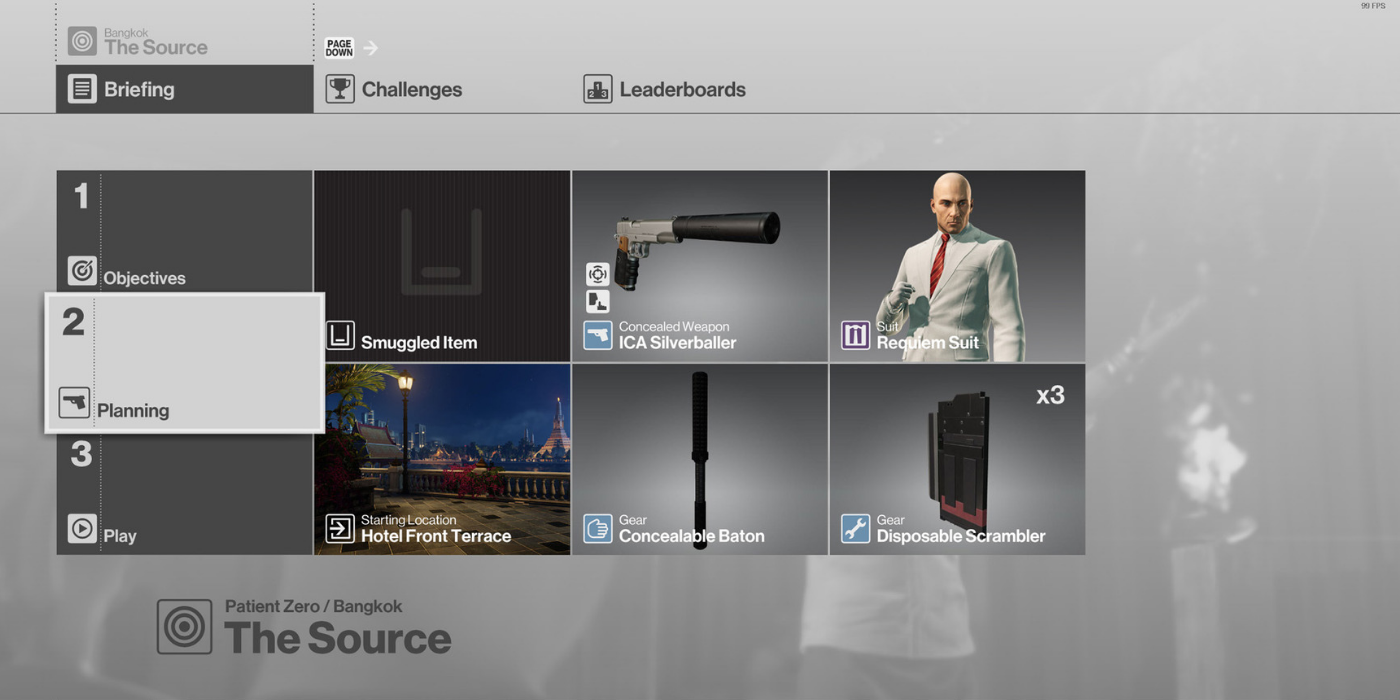Click the Play circle icon
The width and height of the screenshot is (1400, 700).
82,529
